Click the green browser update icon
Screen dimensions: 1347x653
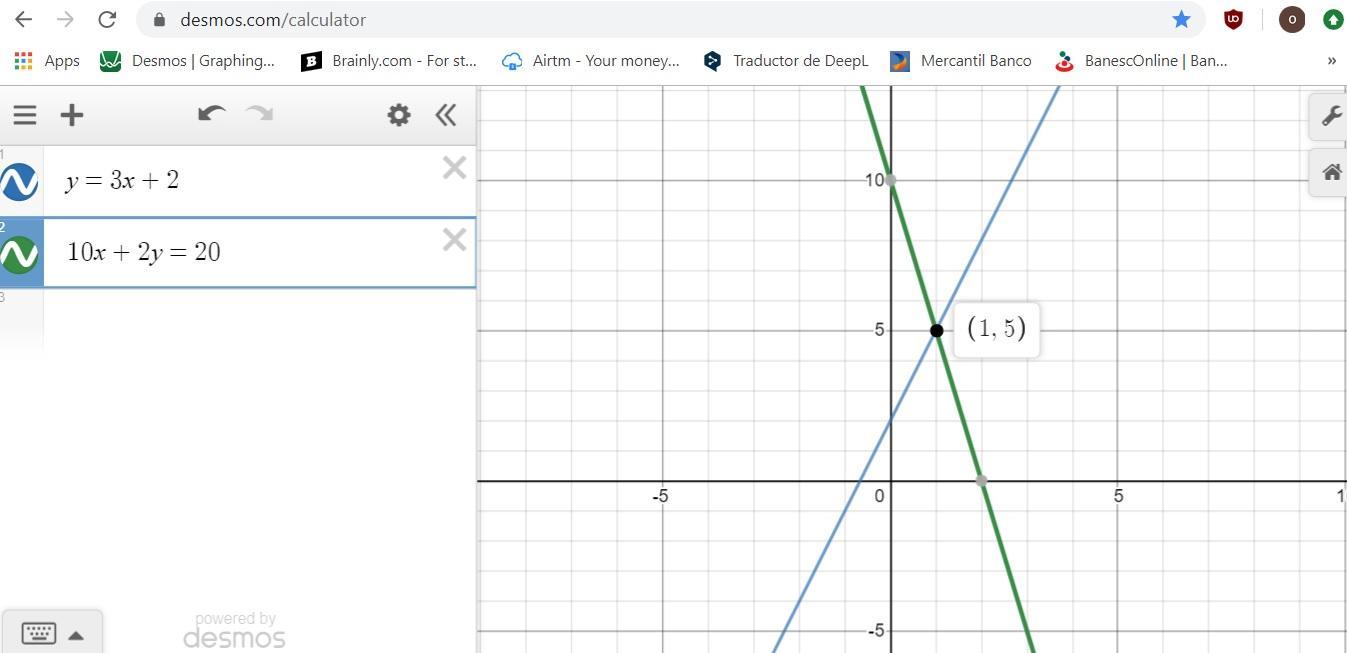(1332, 19)
